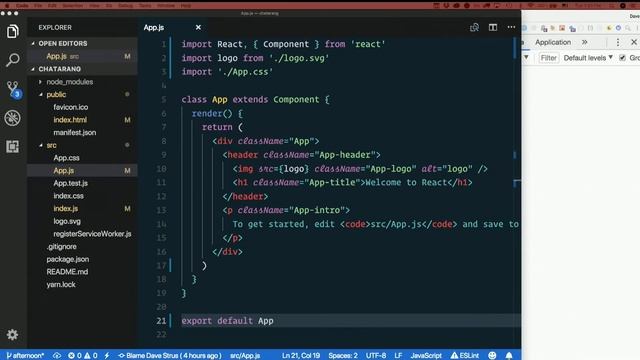The image size is (640, 360).
Task: Open App.test.js in the explorer
Action: point(71,183)
